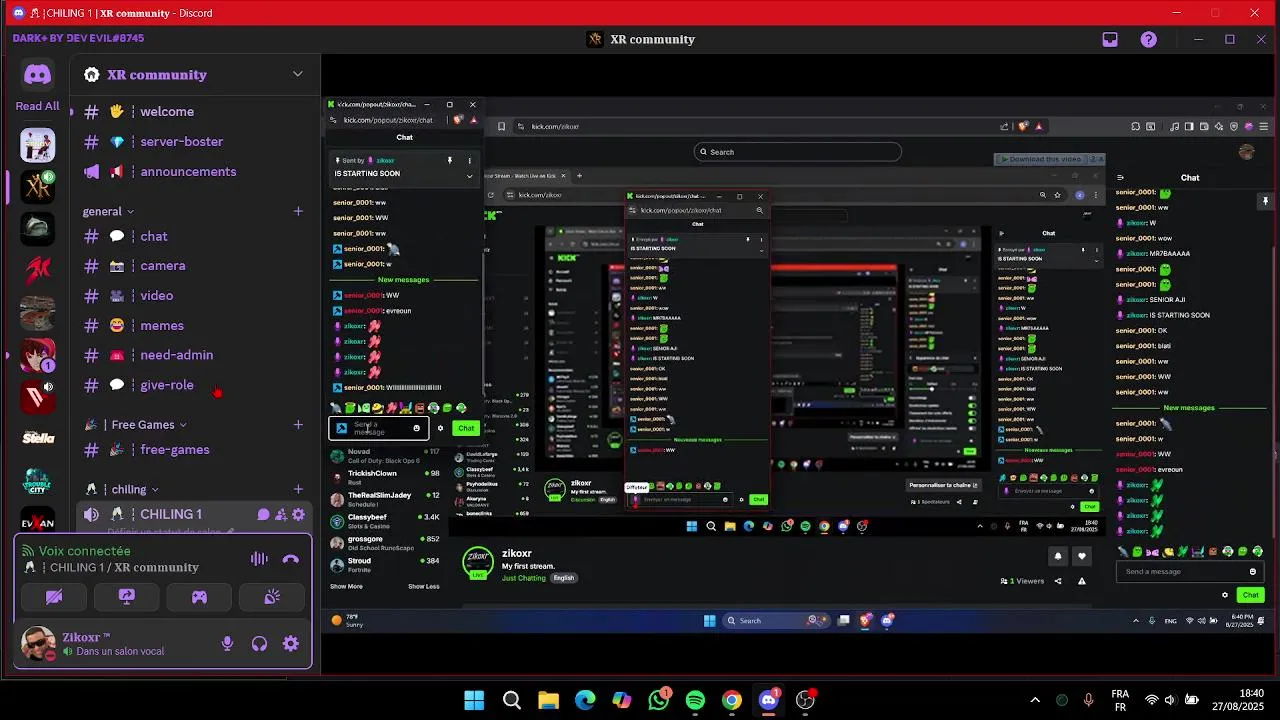Click Send a message field in popout chat
The width and height of the screenshot is (1280, 720).
(x=379, y=428)
